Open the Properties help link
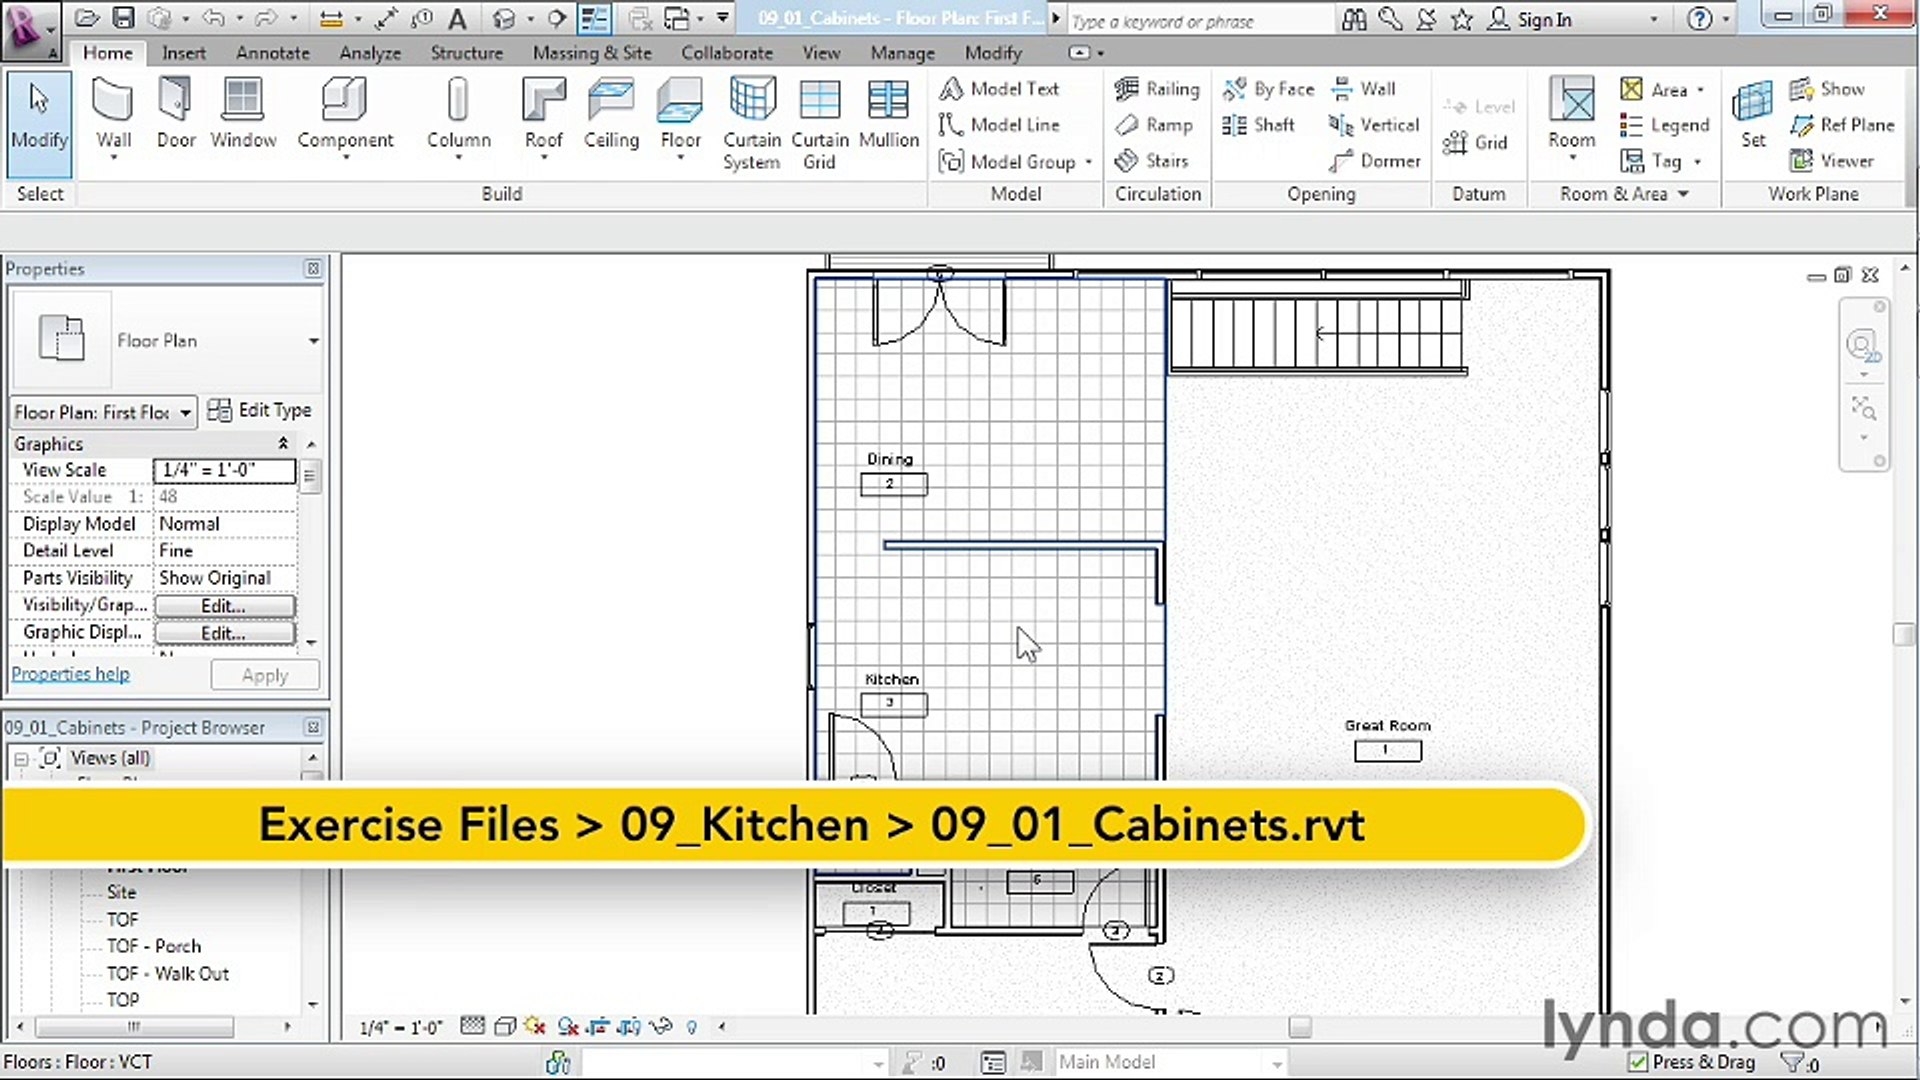This screenshot has height=1080, width=1920. [x=70, y=674]
